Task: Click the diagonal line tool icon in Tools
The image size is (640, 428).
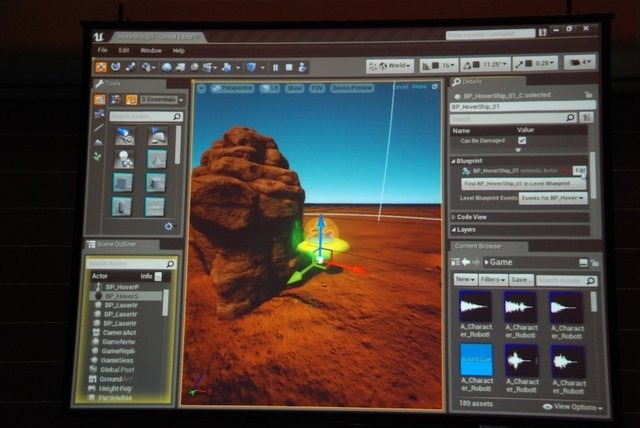Action: [98, 128]
